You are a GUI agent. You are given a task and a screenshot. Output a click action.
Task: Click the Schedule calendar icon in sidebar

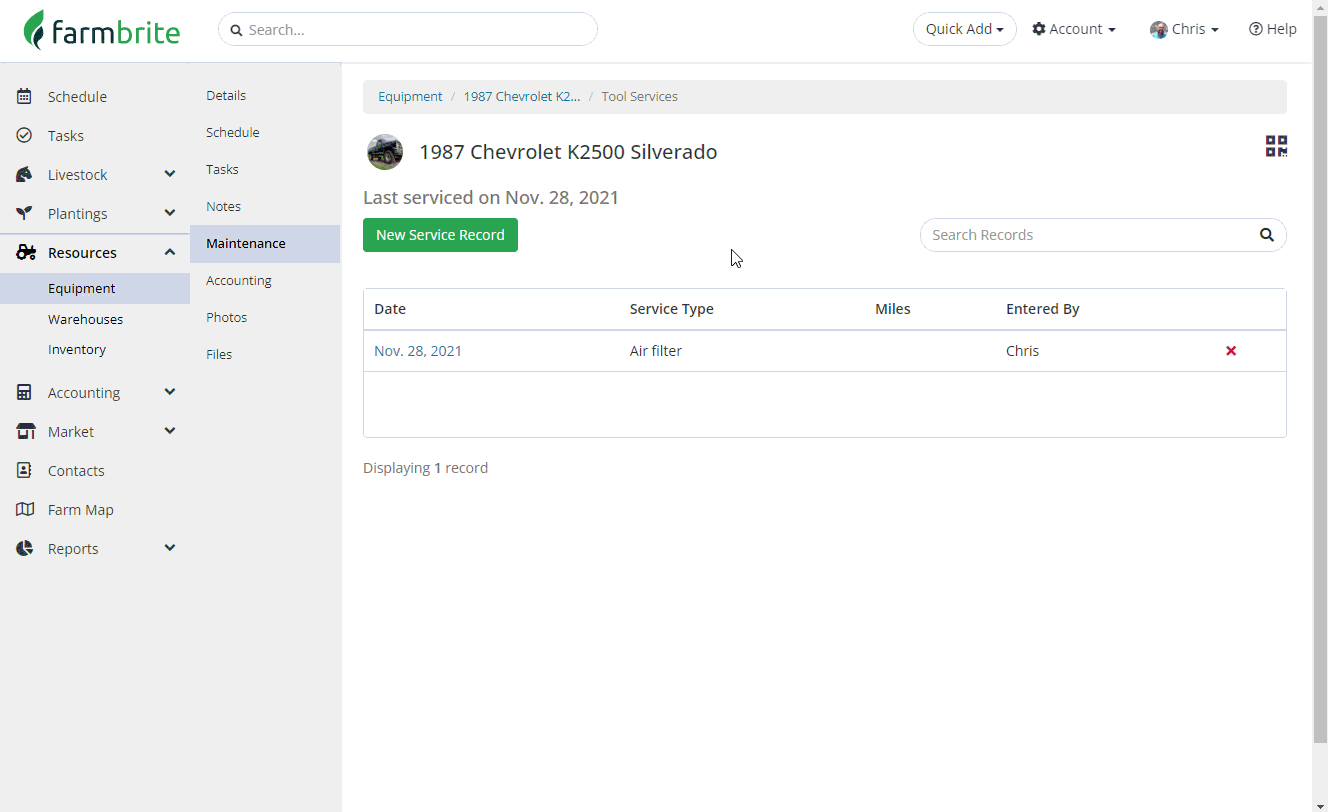click(24, 97)
